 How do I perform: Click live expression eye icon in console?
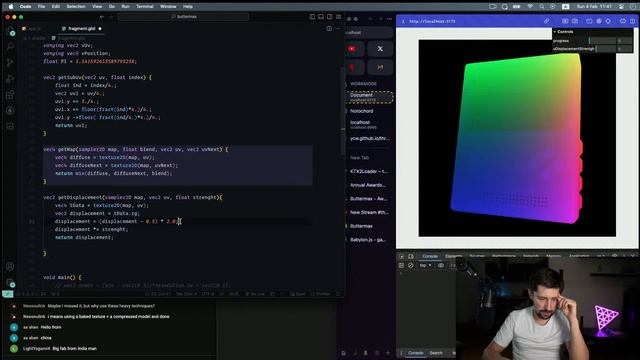(441, 265)
